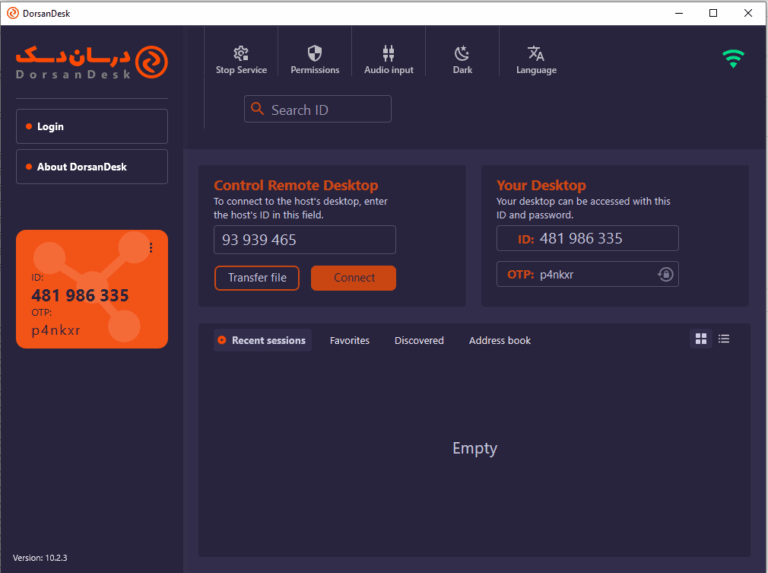Image resolution: width=768 pixels, height=573 pixels.
Task: Click Your Desktop ID field 481 986 335
Action: (x=587, y=238)
